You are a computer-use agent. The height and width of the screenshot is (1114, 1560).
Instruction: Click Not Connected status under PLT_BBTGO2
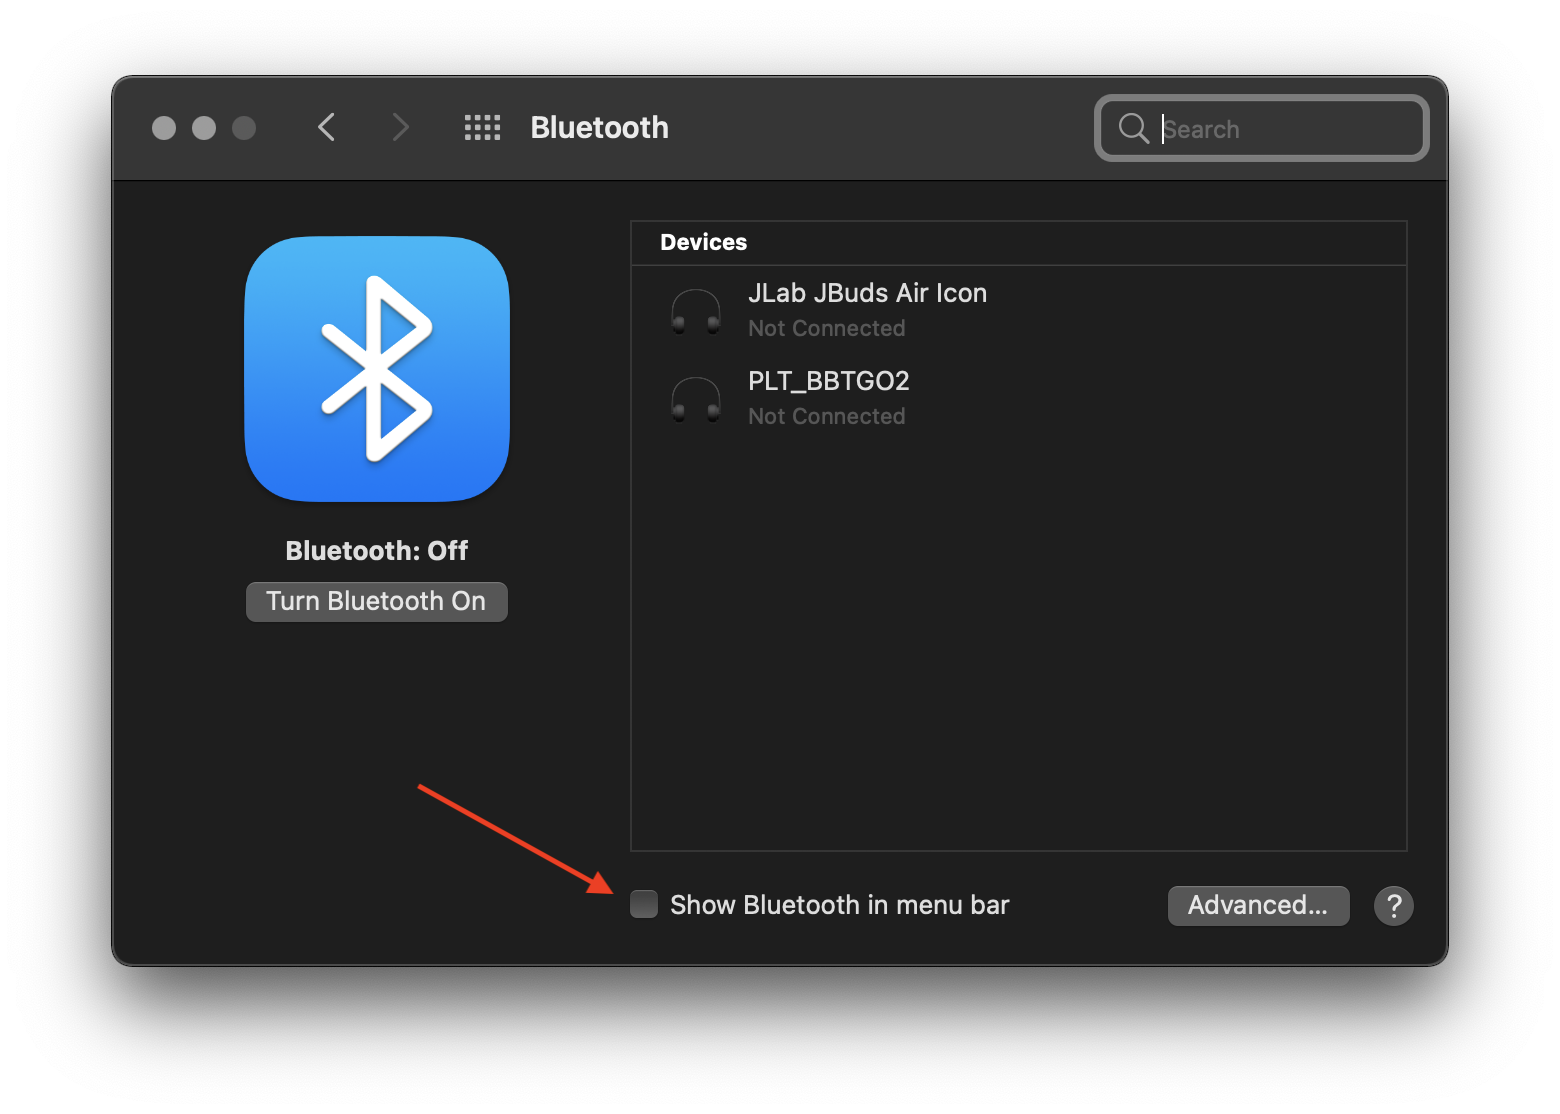pos(827,416)
